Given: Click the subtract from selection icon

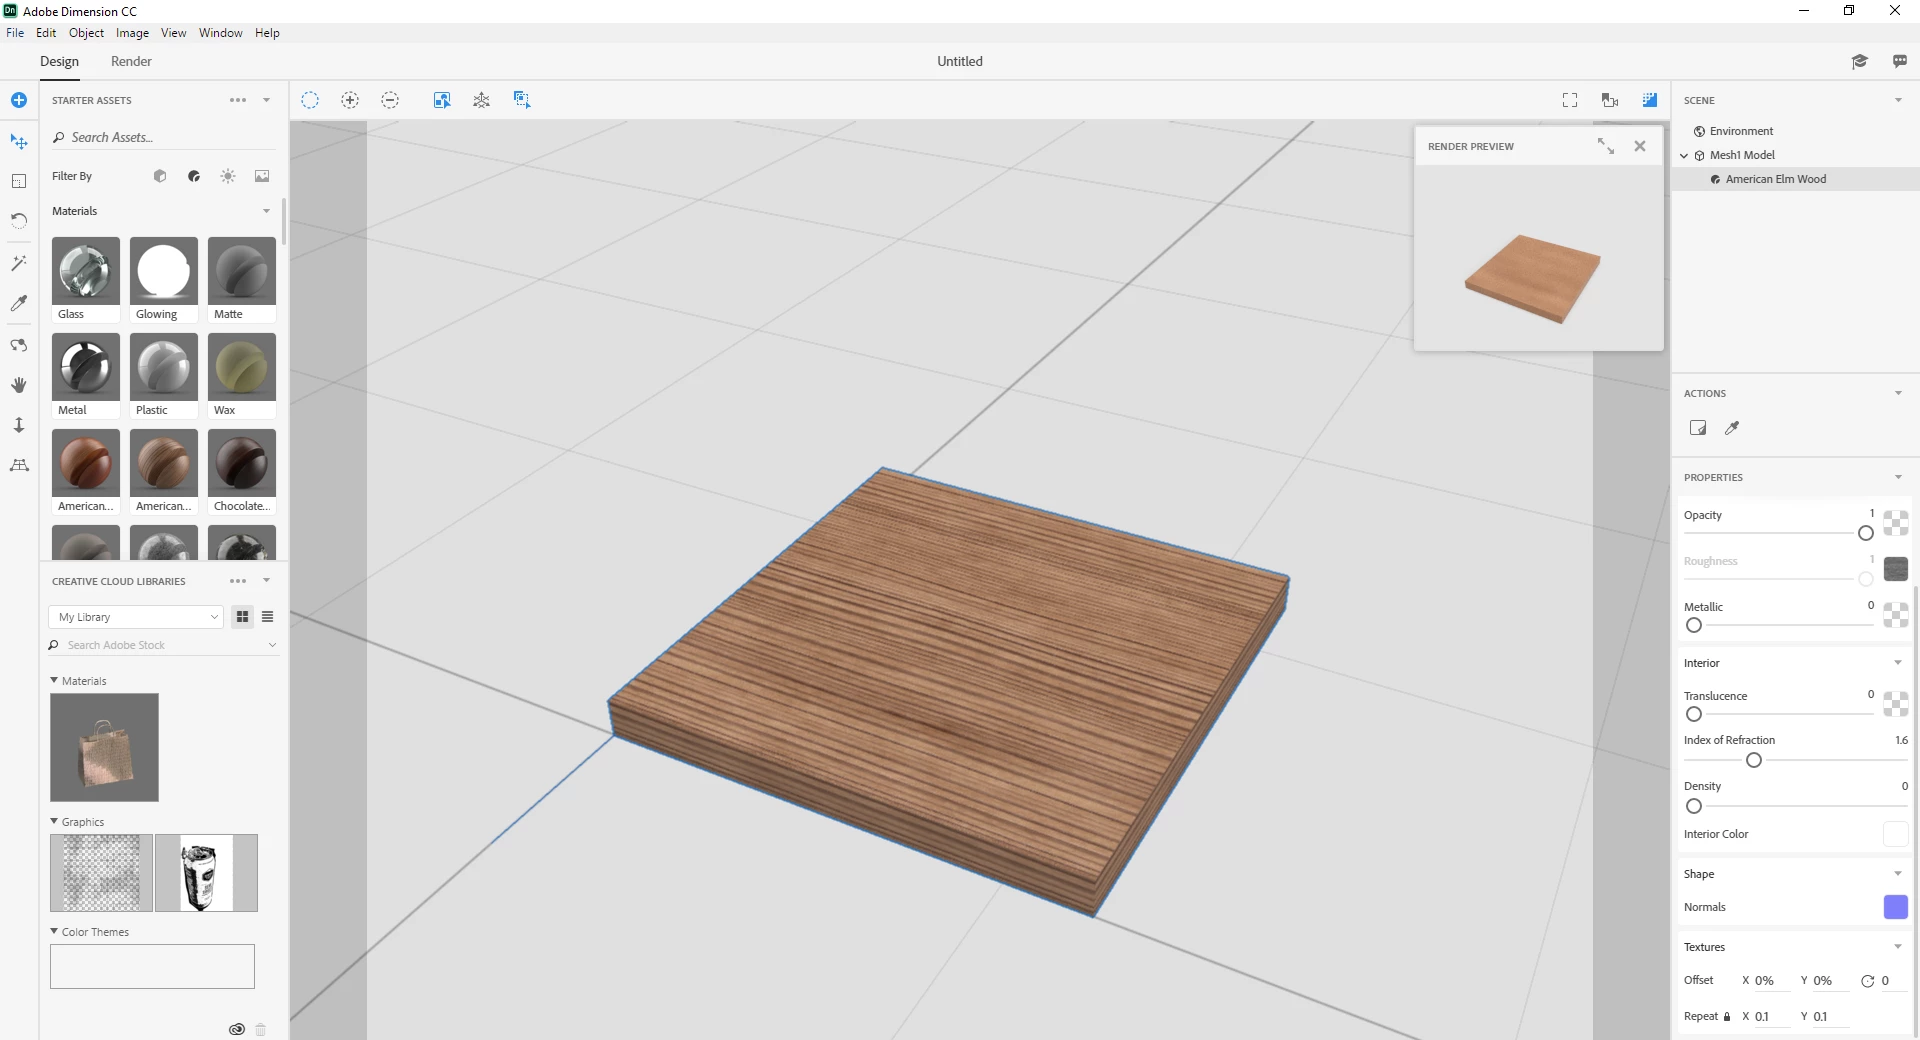Looking at the screenshot, I should click(390, 100).
